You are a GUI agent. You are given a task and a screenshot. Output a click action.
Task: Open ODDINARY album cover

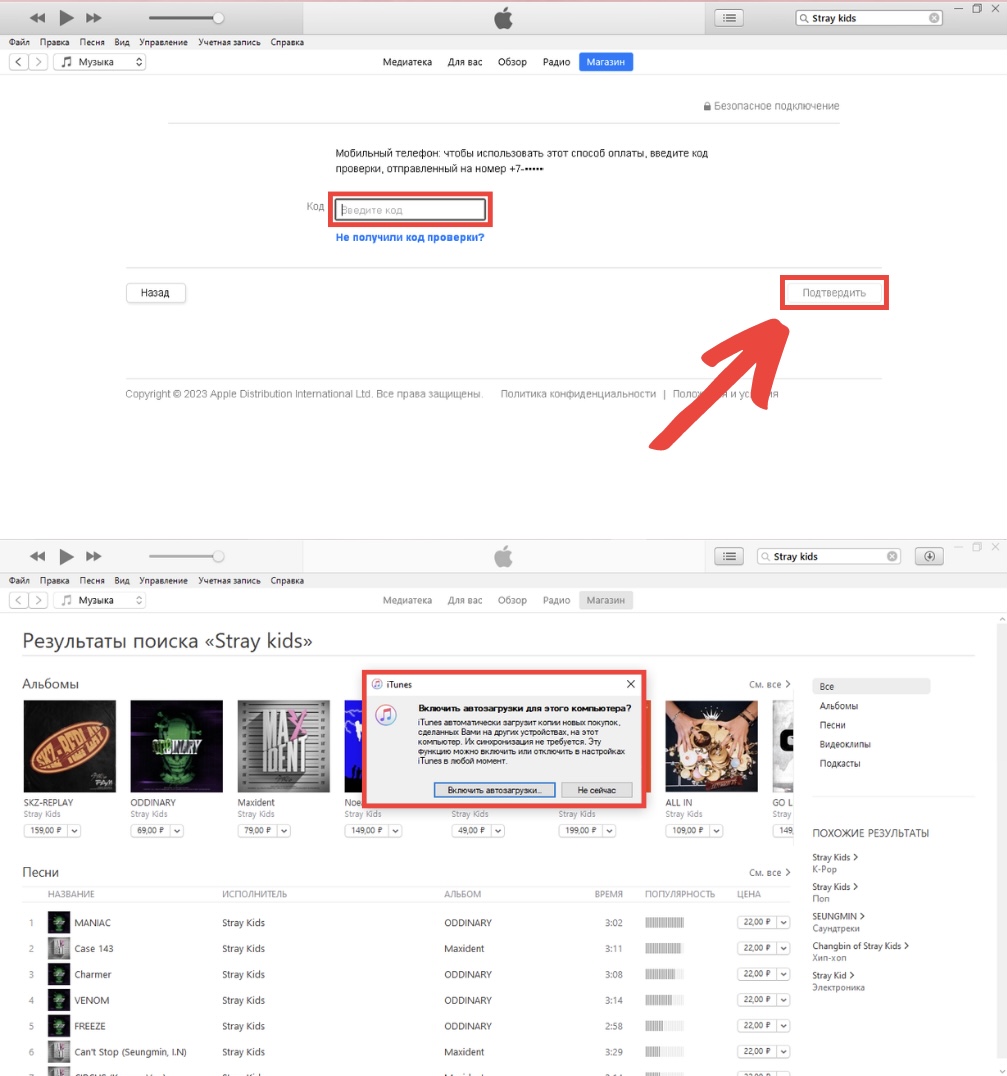coord(176,746)
